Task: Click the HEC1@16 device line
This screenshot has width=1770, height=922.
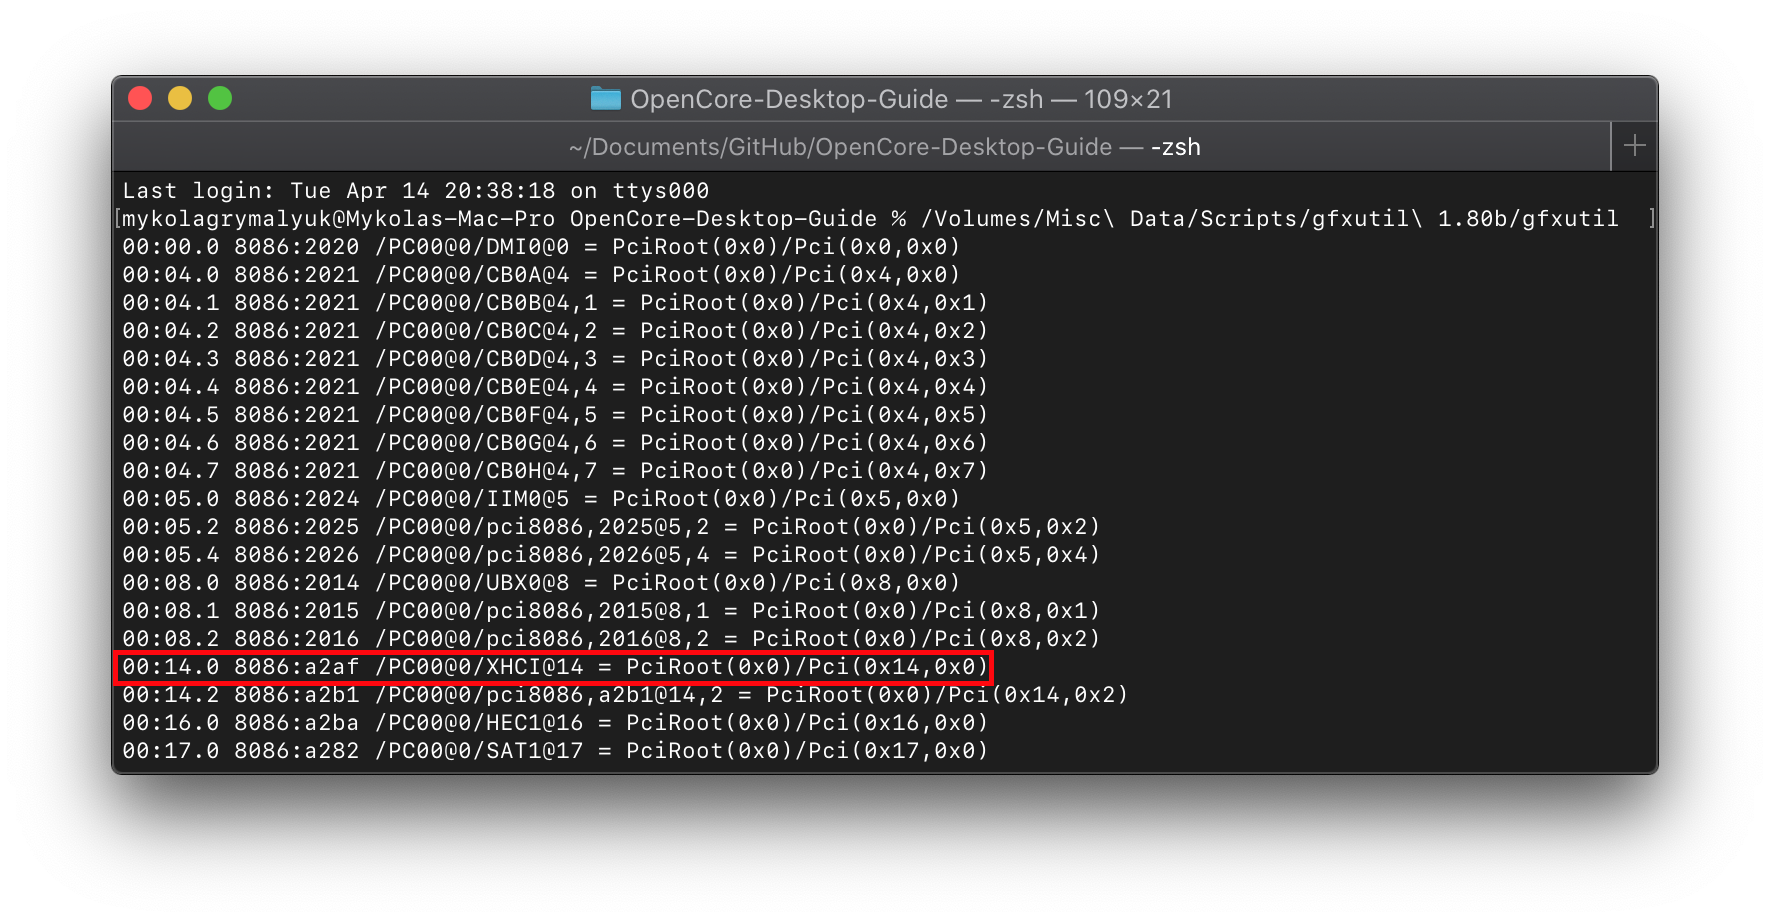Action: 554,723
